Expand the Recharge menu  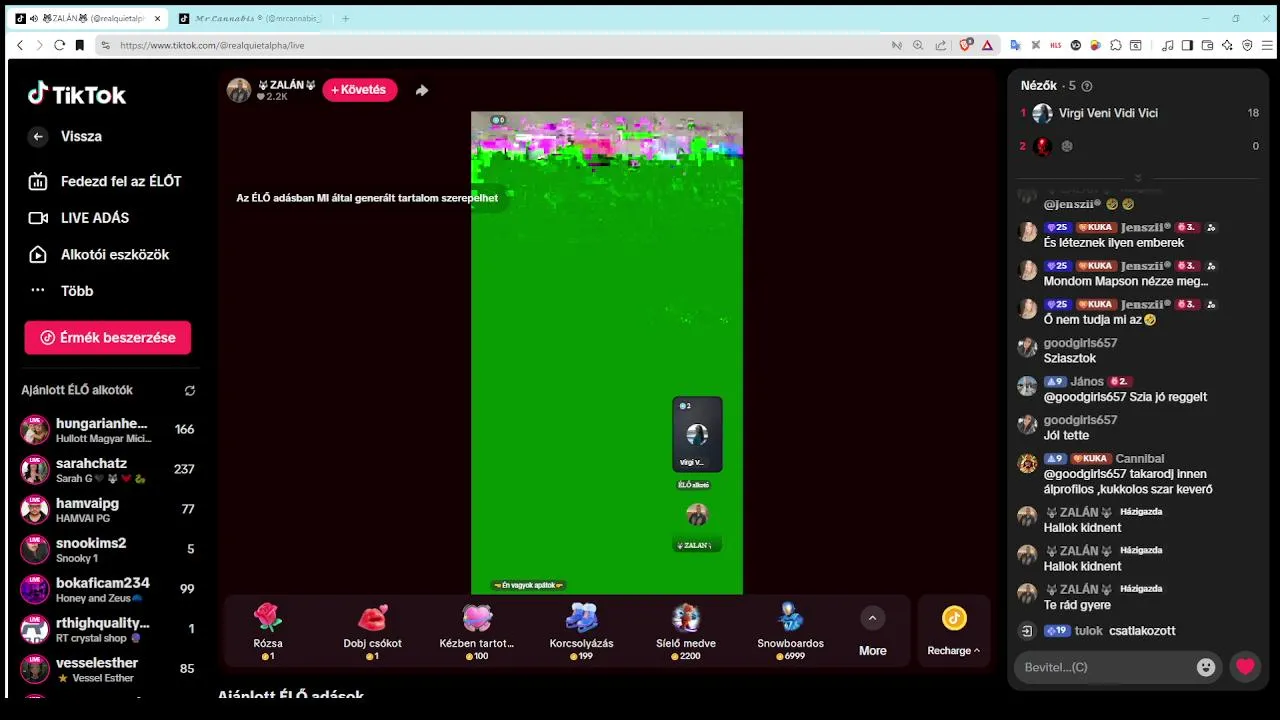pos(954,631)
